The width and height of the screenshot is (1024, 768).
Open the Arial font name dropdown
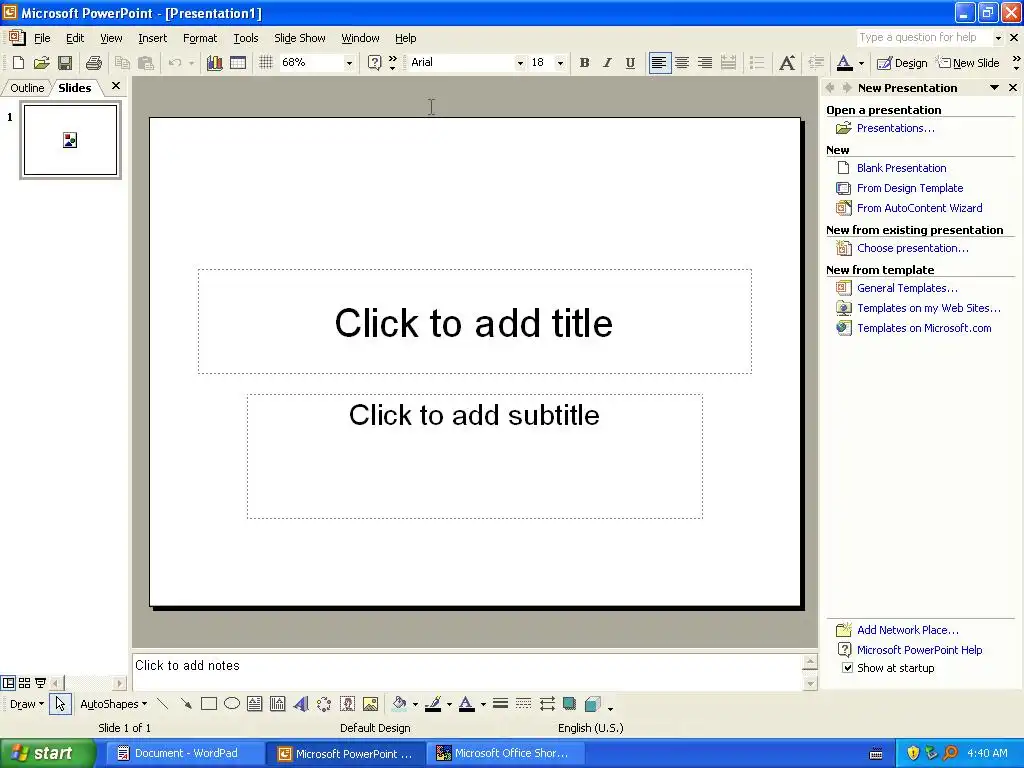520,63
